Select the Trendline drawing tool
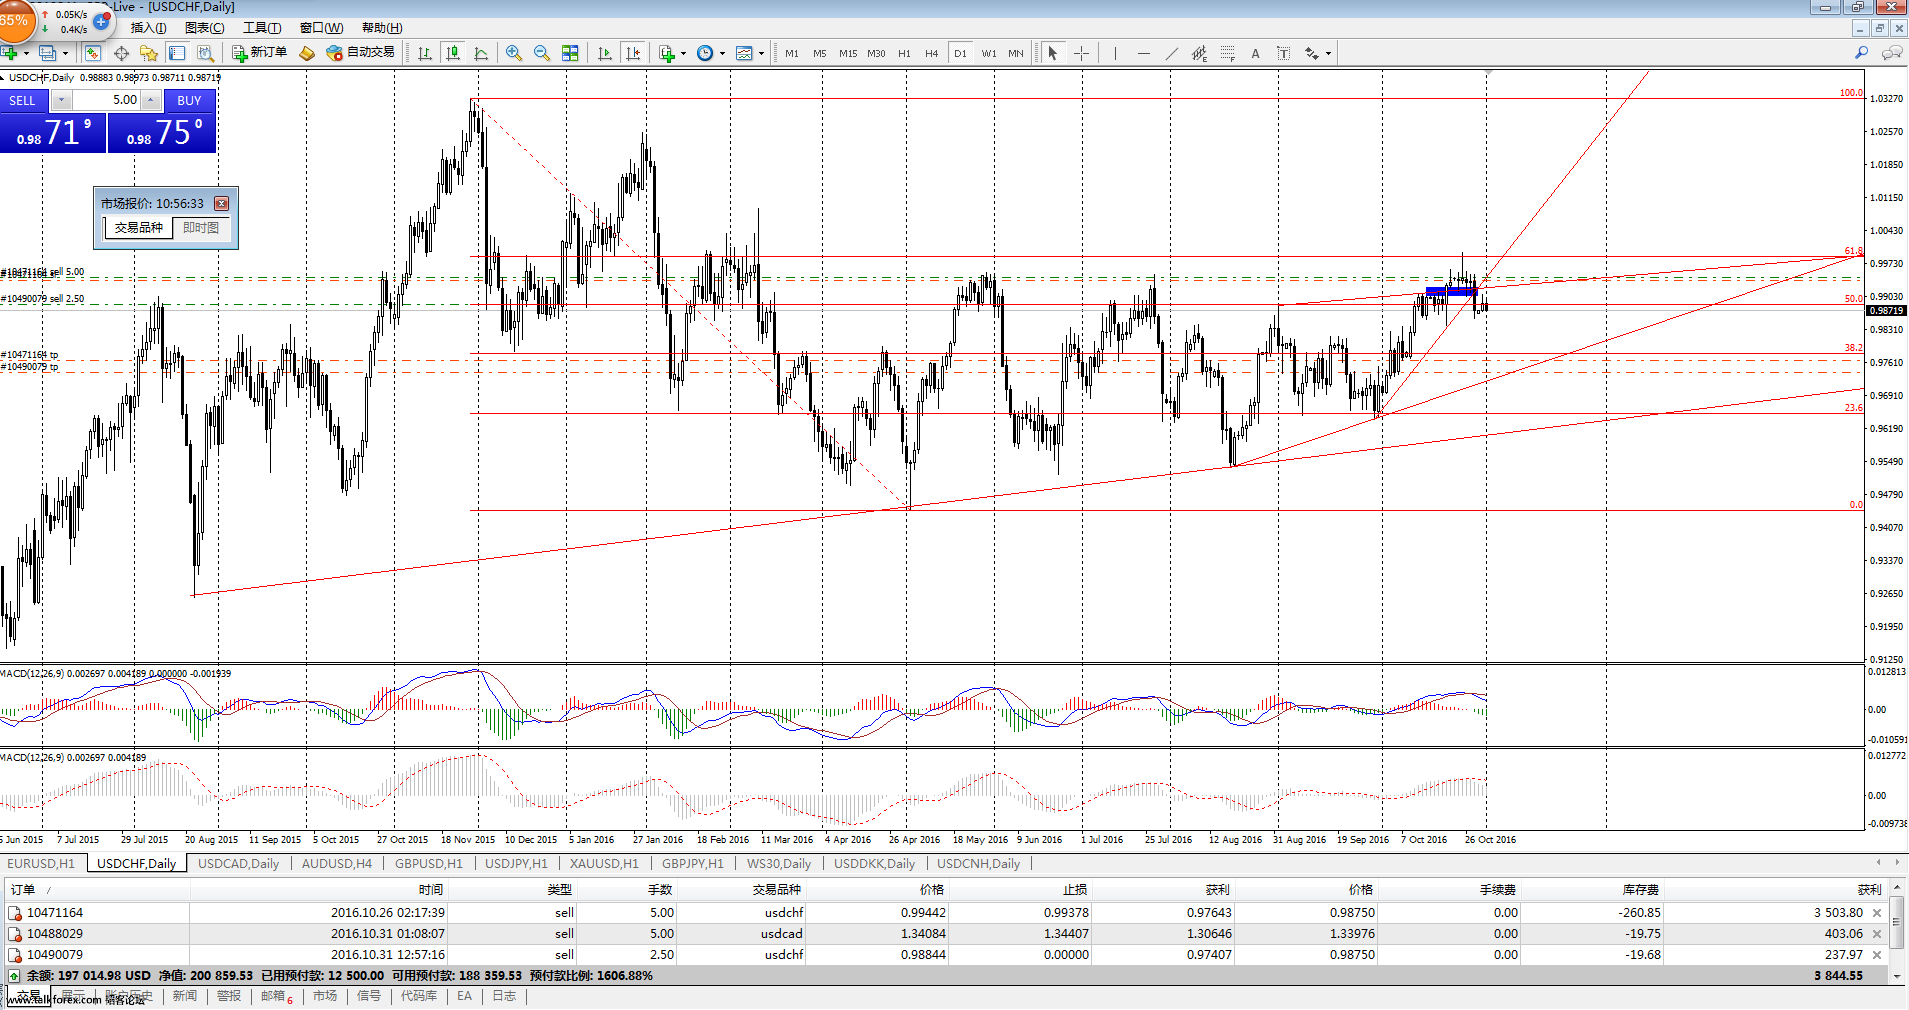 [1171, 53]
